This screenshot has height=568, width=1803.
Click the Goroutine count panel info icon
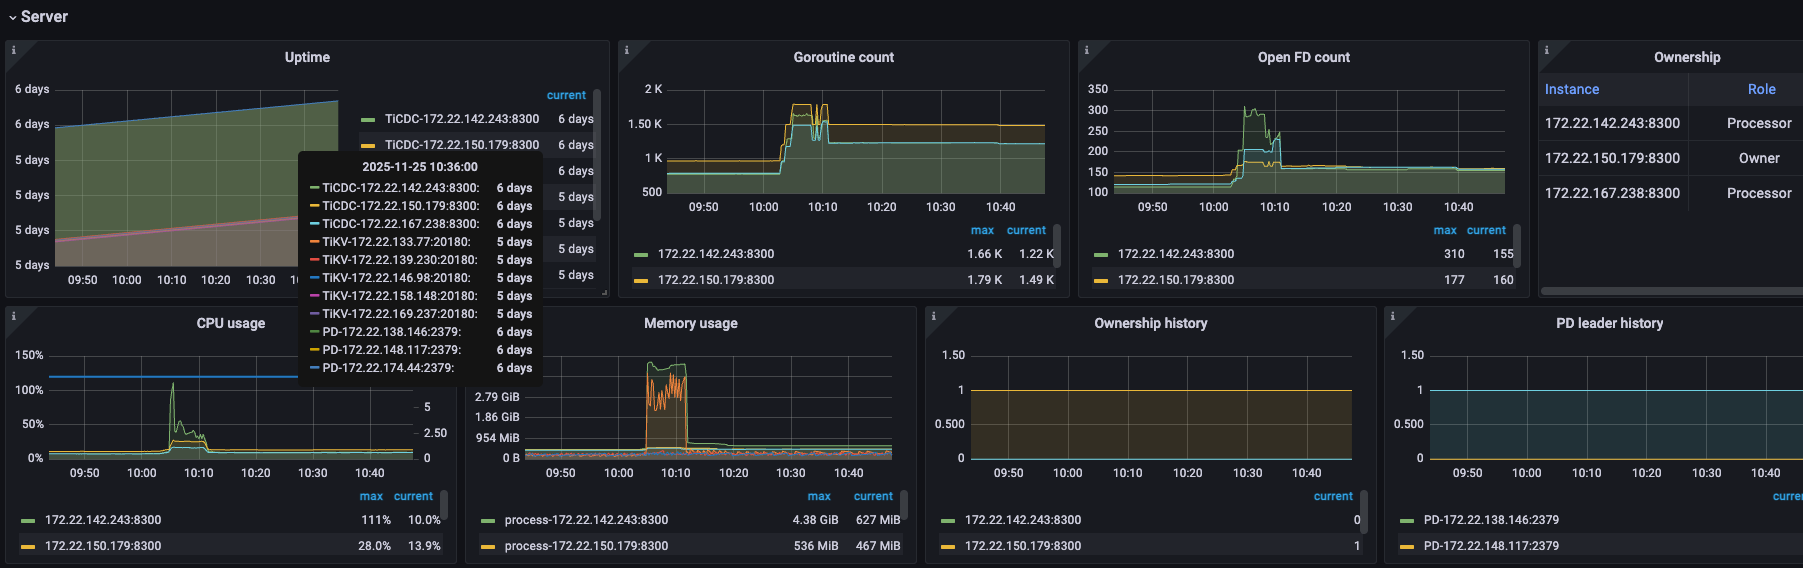click(626, 50)
